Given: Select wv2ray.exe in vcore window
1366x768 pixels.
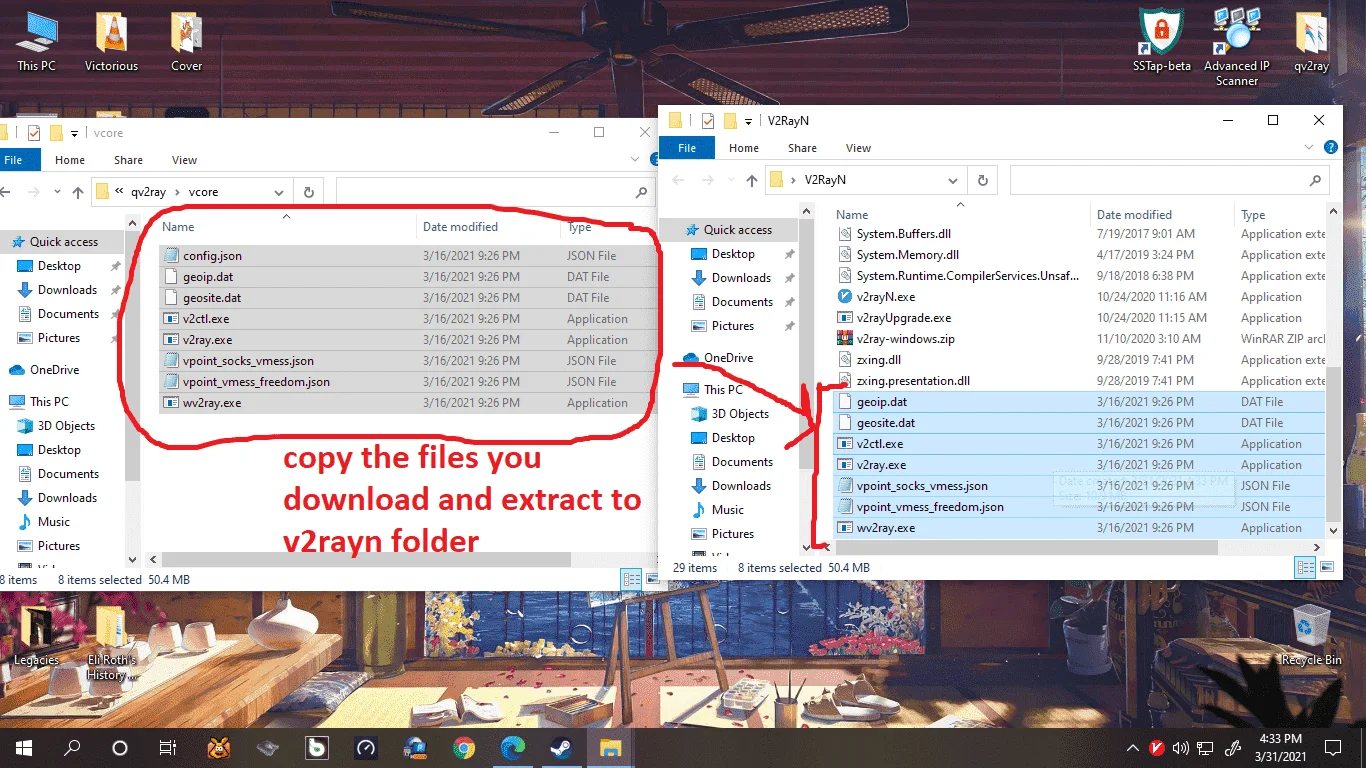Looking at the screenshot, I should (408, 403).
